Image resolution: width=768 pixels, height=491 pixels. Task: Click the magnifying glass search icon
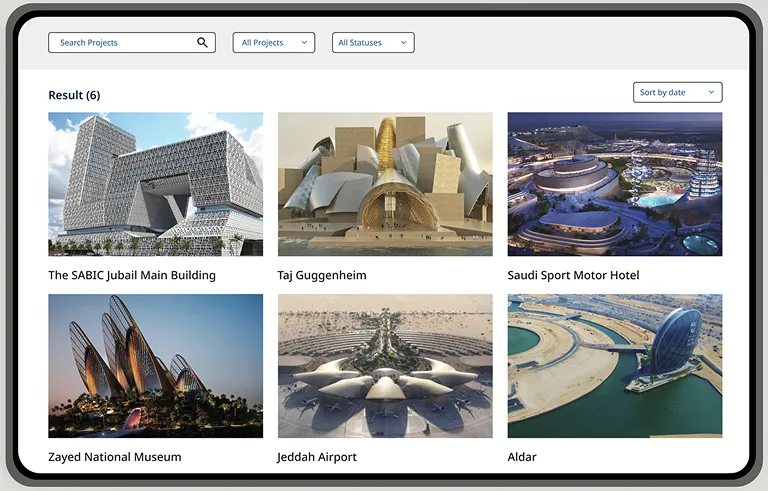point(202,43)
